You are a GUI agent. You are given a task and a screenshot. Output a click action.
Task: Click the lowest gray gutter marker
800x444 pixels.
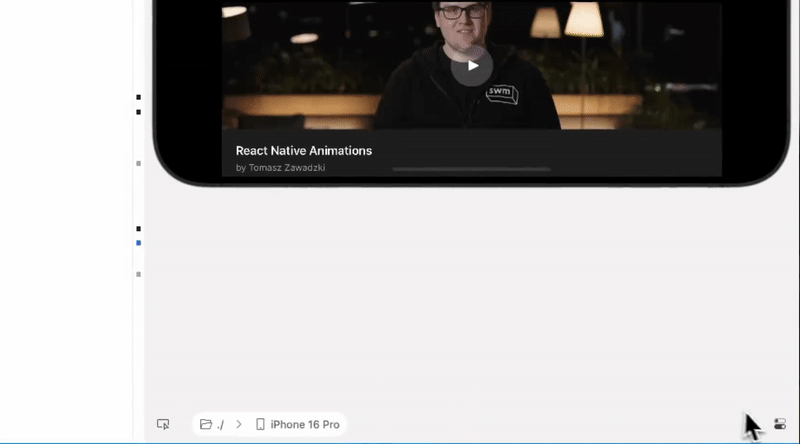coord(138,274)
